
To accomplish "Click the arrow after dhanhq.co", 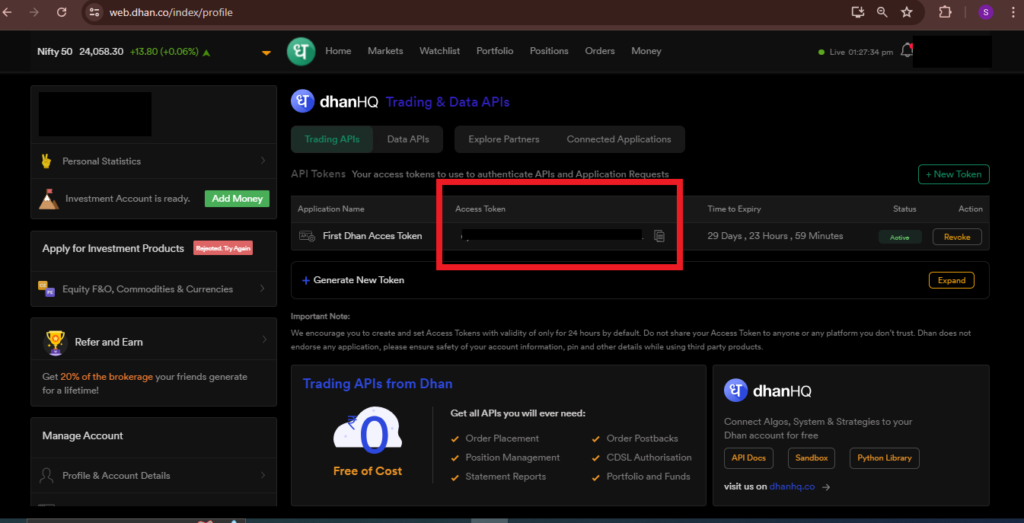I will pyautogui.click(x=825, y=486).
